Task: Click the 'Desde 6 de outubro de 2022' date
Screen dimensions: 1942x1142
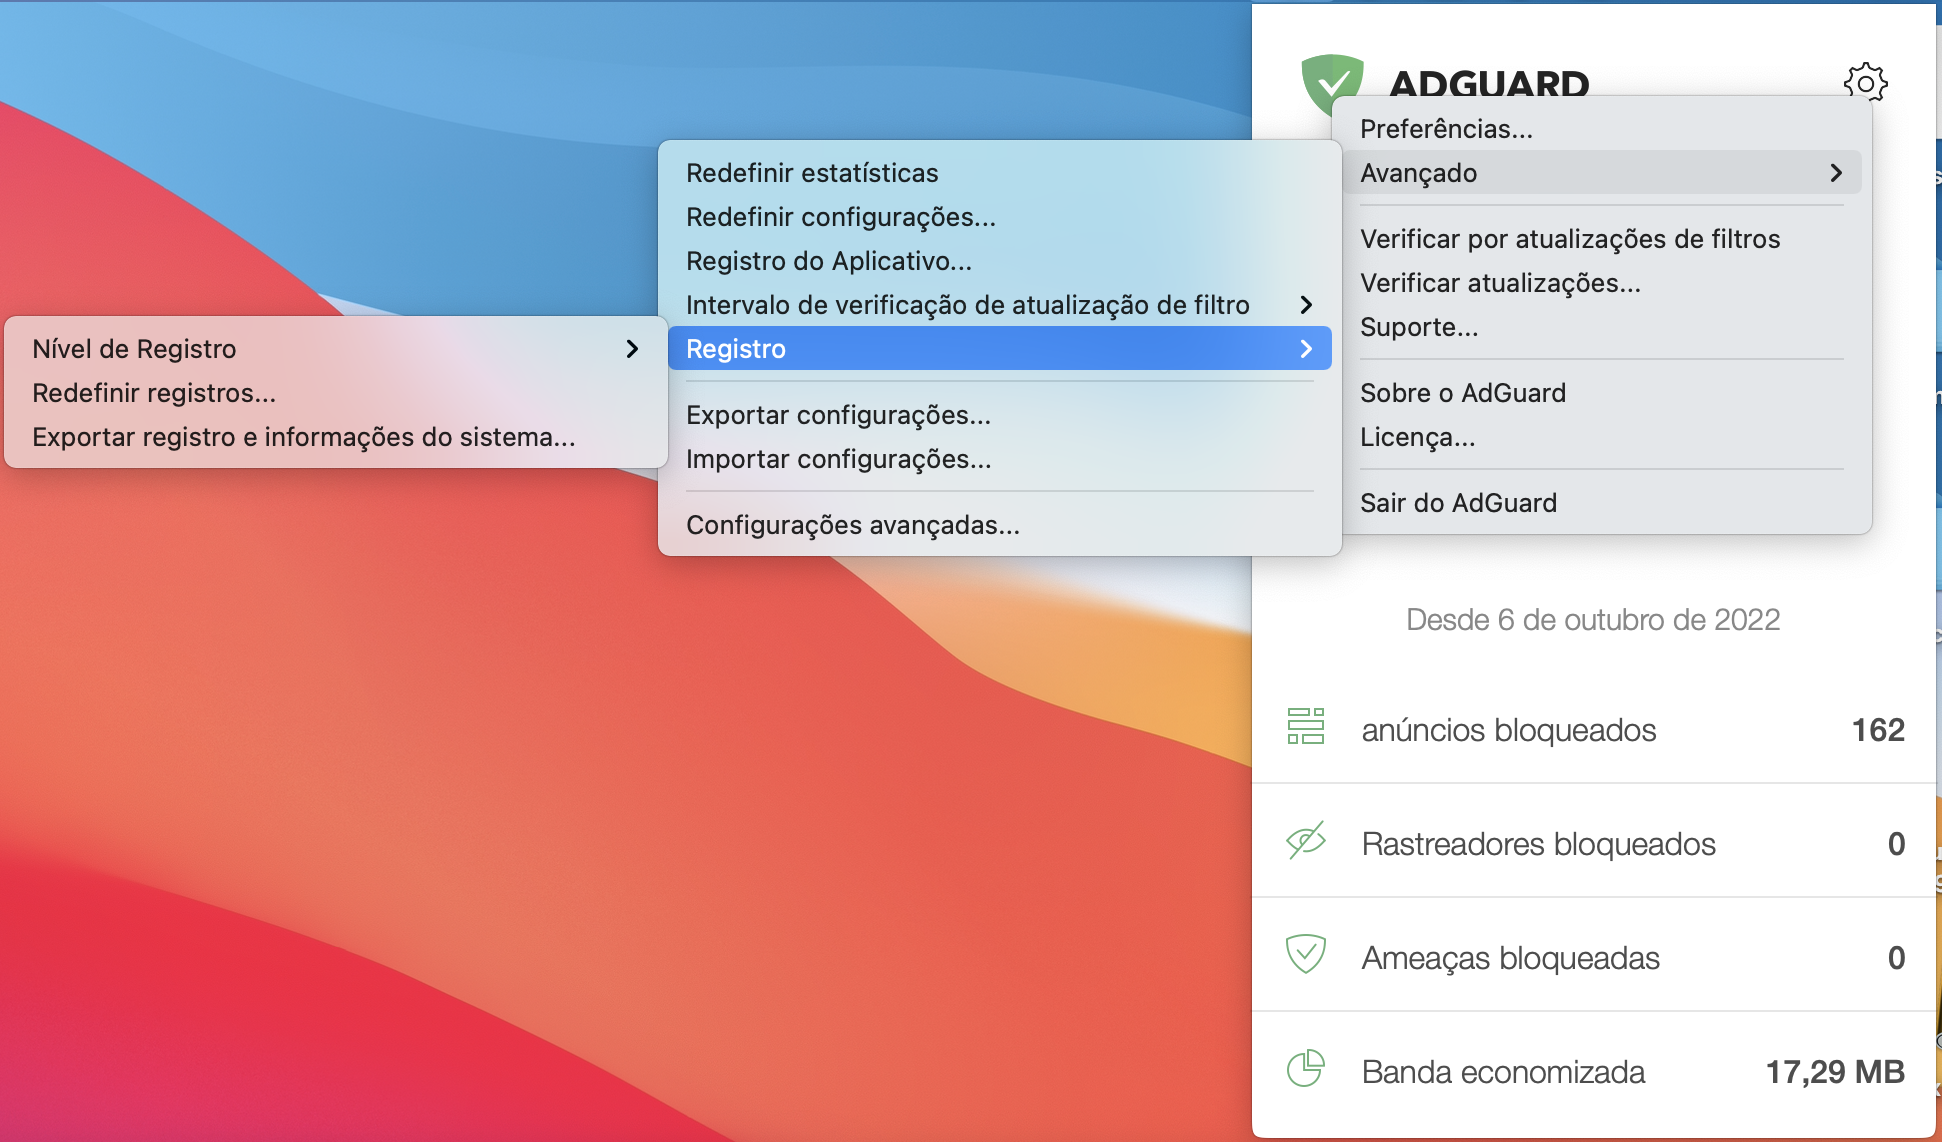Action: [1593, 620]
